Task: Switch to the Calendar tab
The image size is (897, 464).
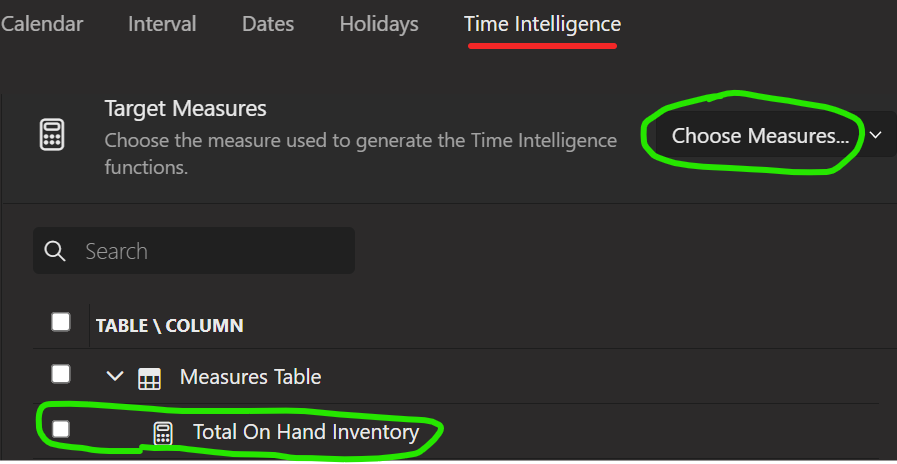Action: pos(42,24)
